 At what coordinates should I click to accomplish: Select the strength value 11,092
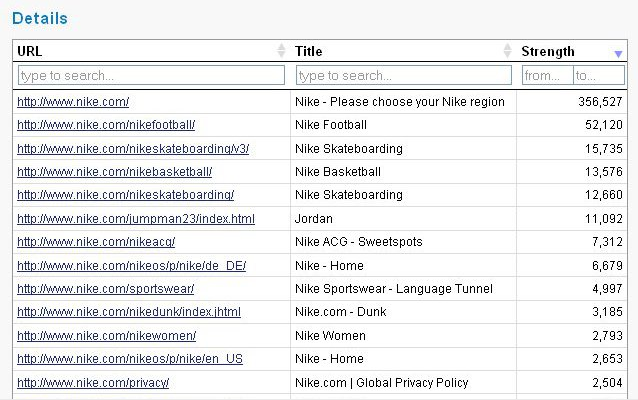[x=604, y=219]
